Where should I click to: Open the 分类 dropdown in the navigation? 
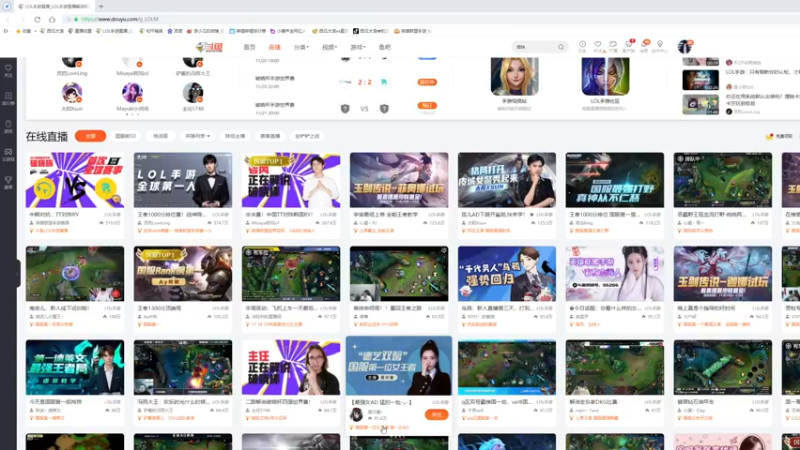(301, 47)
